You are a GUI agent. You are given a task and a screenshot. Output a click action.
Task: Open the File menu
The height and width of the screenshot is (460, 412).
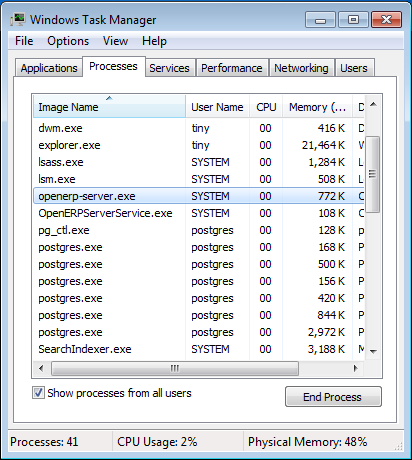24,41
